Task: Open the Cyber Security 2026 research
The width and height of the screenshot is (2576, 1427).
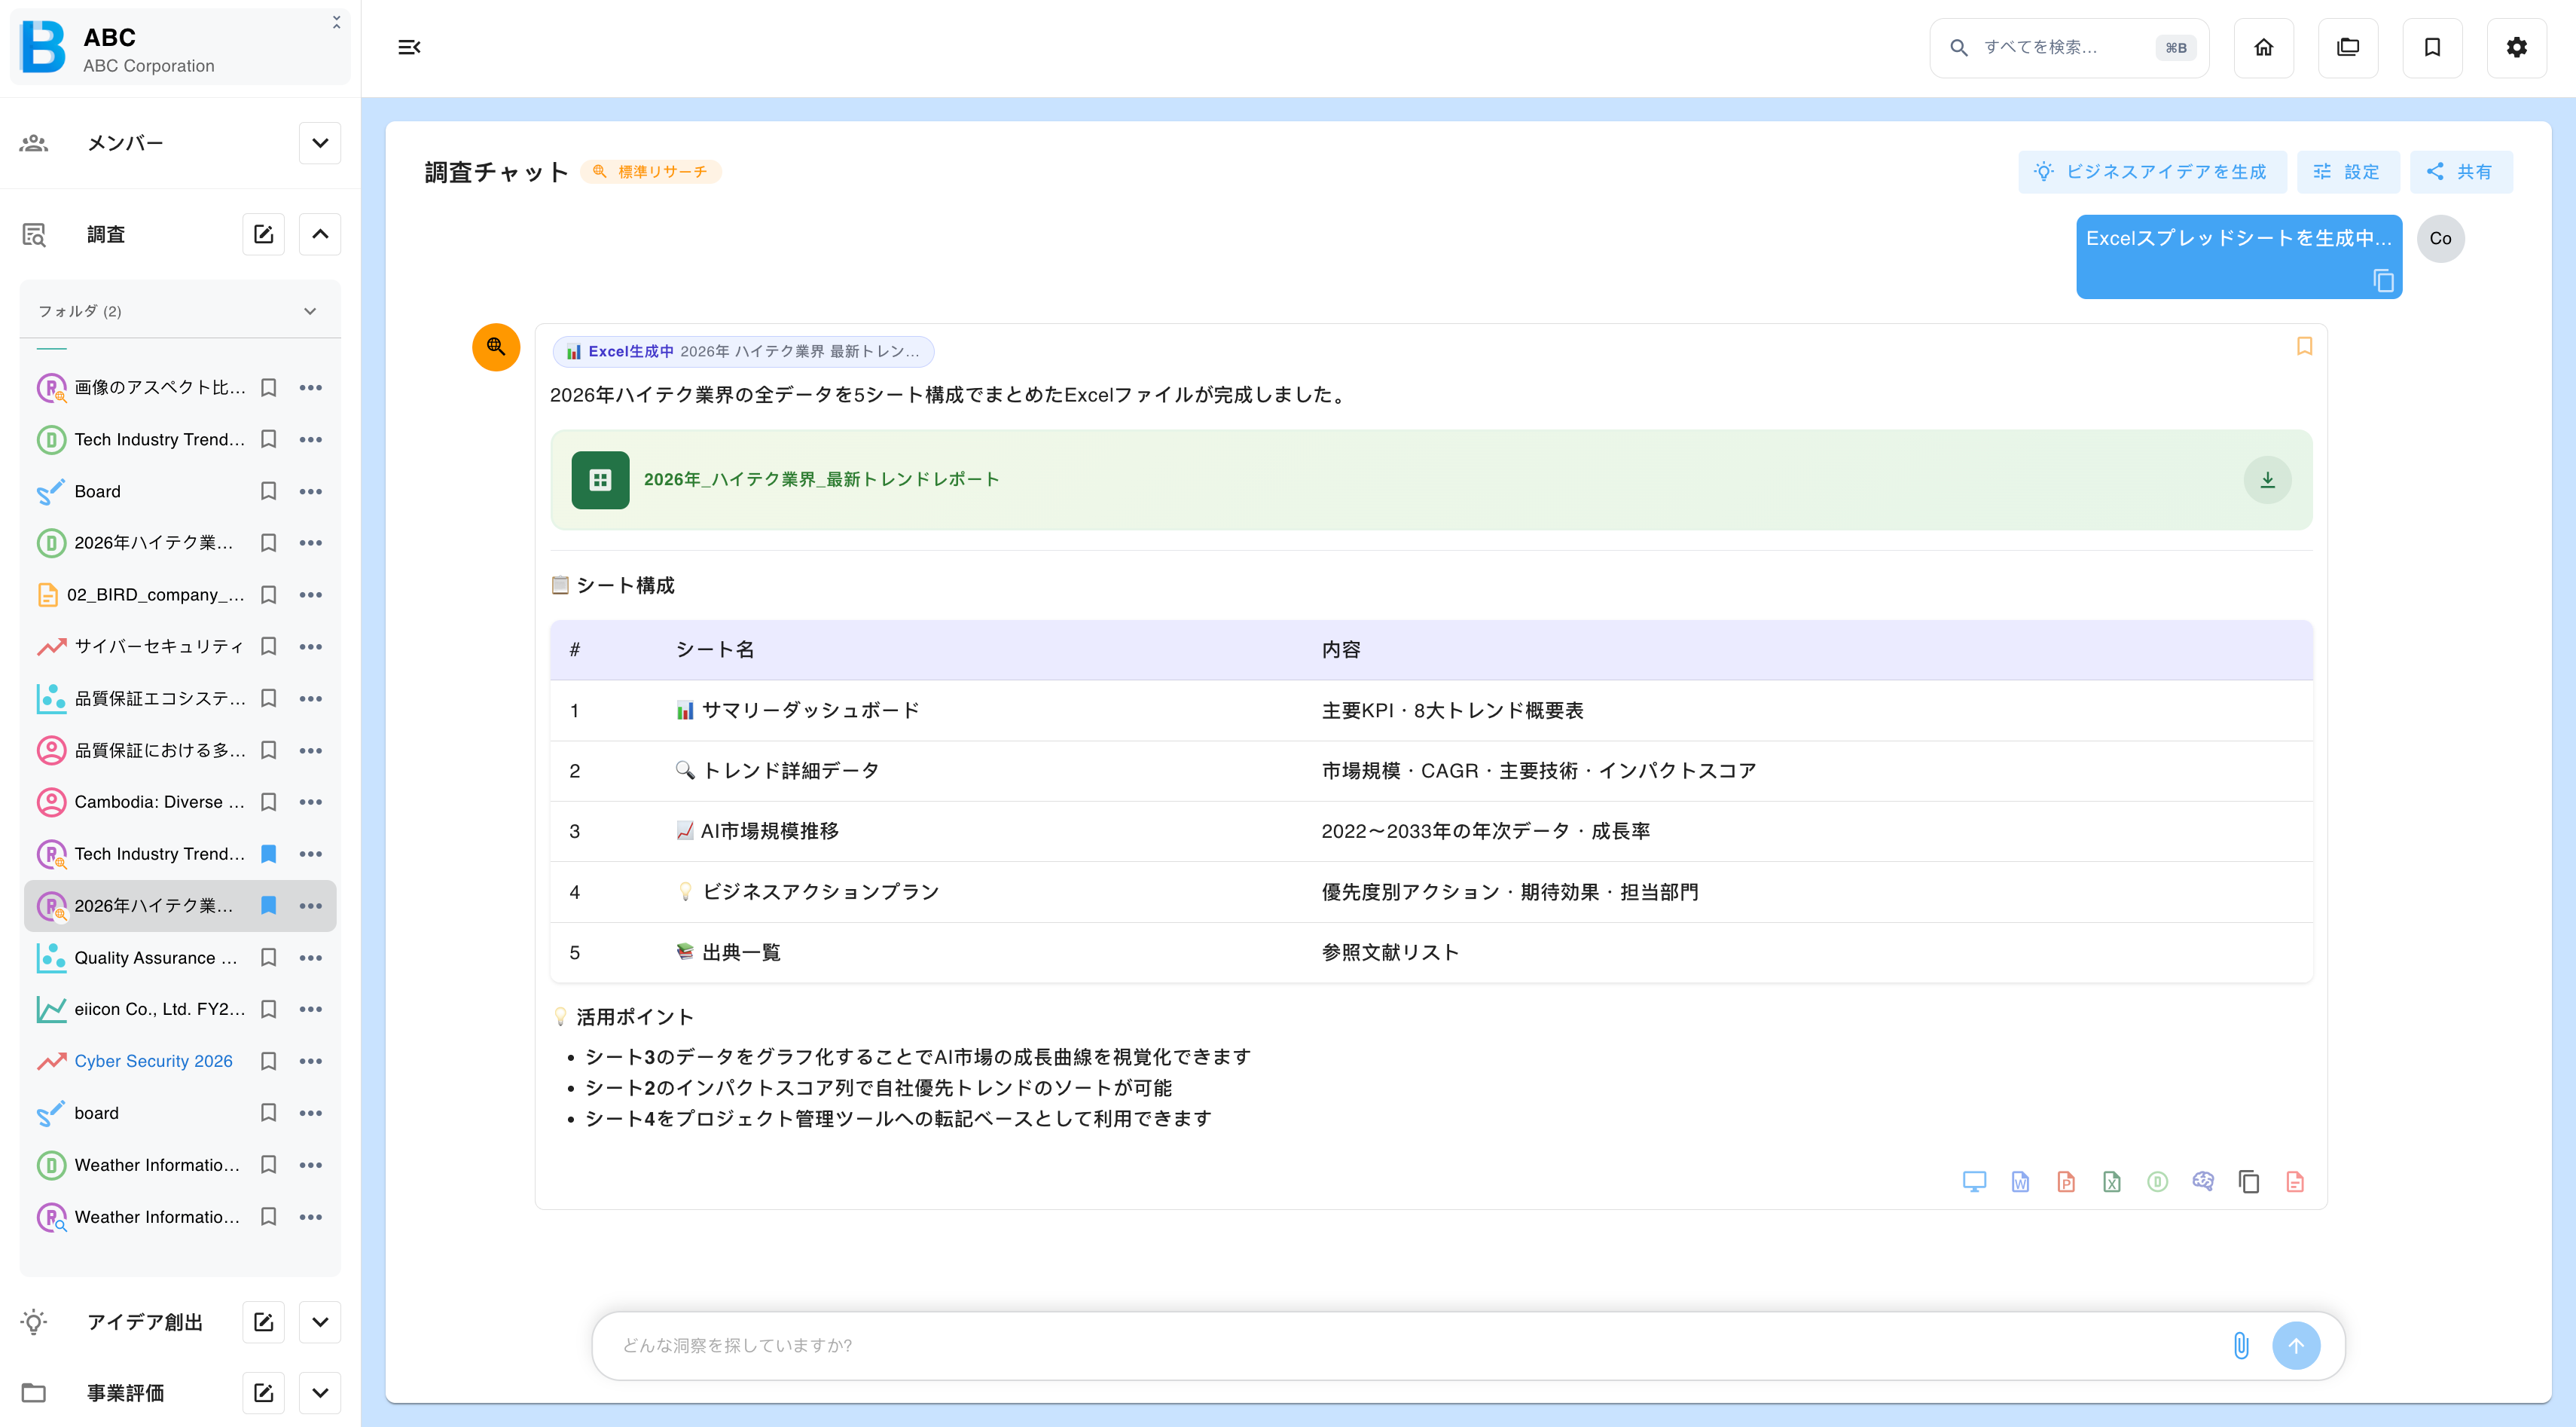Action: coord(153,1061)
